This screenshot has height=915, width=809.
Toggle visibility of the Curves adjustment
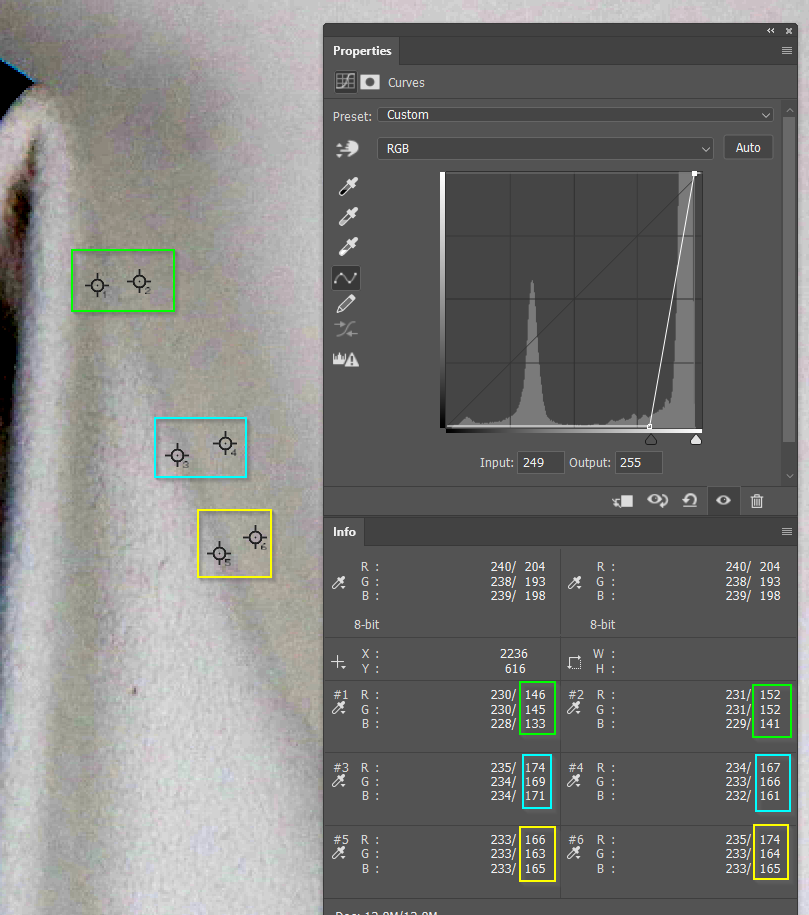tap(723, 501)
